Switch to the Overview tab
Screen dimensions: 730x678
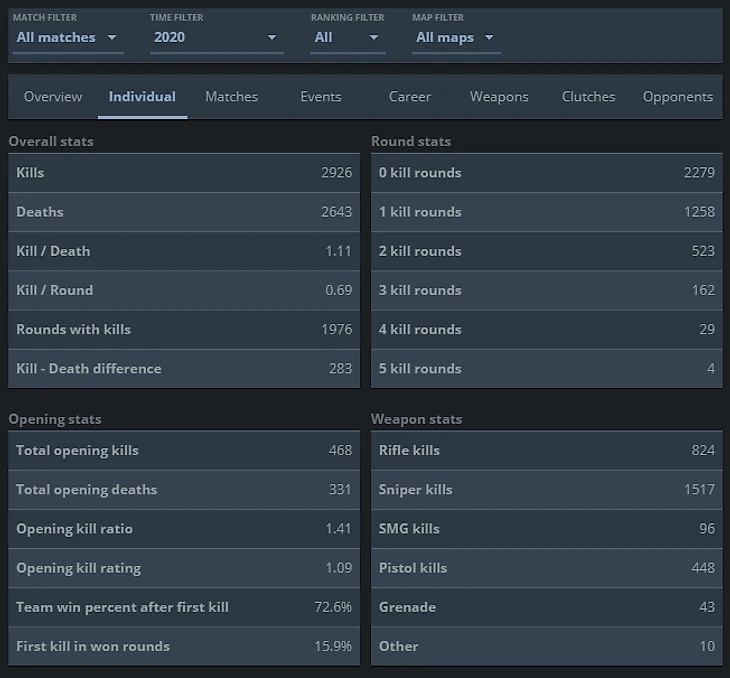coord(53,97)
